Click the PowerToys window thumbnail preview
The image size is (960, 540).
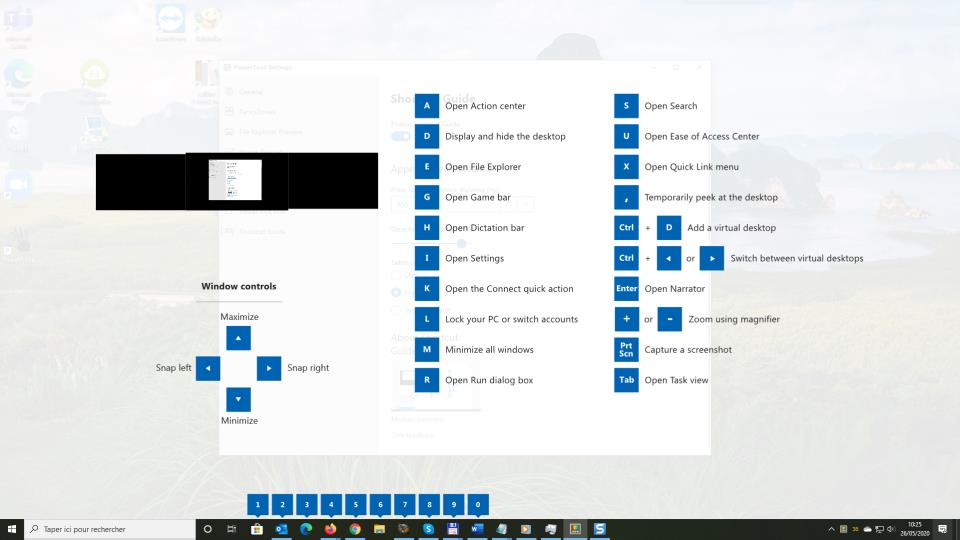pos(236,180)
